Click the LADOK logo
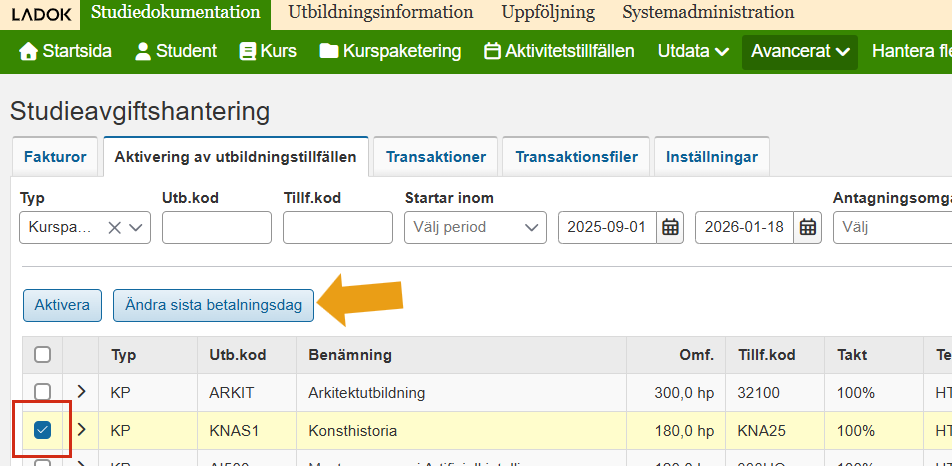 coord(41,13)
